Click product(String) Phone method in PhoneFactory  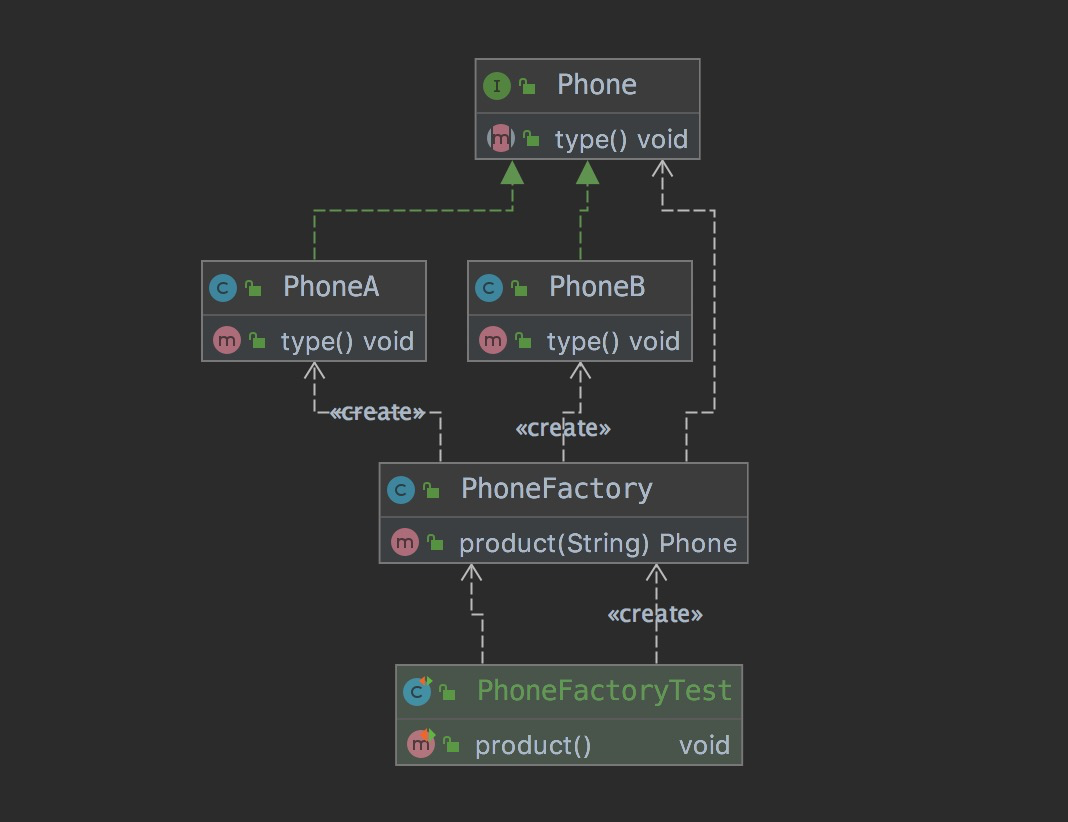click(x=597, y=543)
